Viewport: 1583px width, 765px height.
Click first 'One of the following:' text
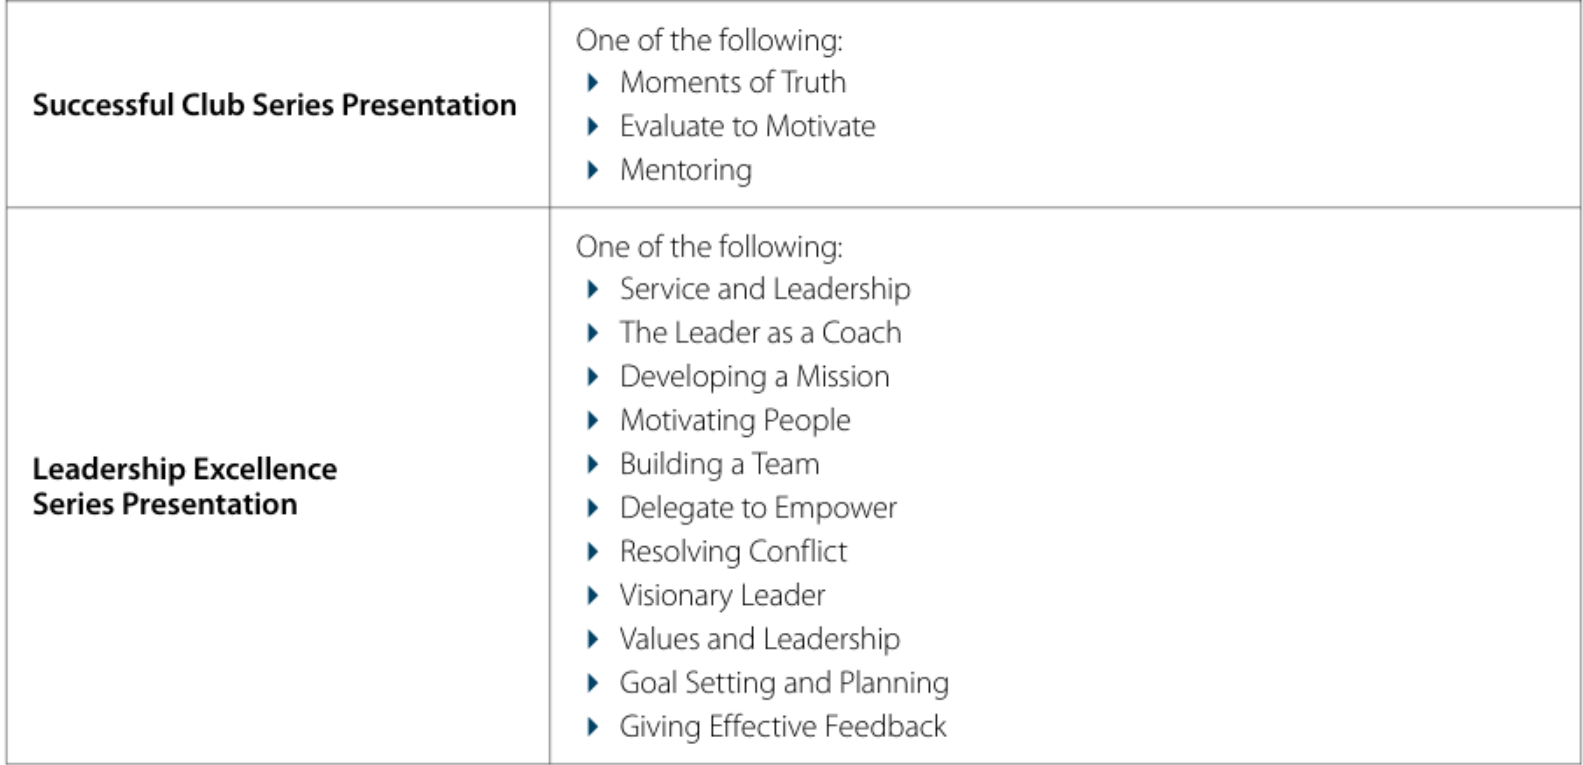(x=709, y=40)
